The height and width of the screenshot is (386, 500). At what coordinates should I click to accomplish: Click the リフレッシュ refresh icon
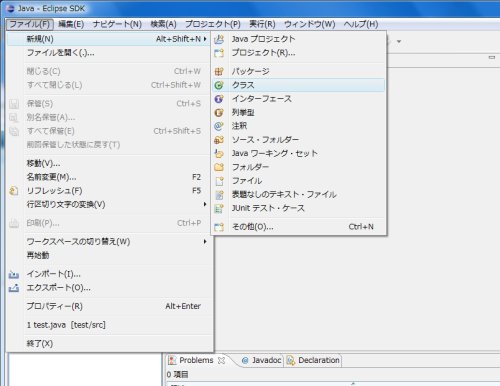14,191
